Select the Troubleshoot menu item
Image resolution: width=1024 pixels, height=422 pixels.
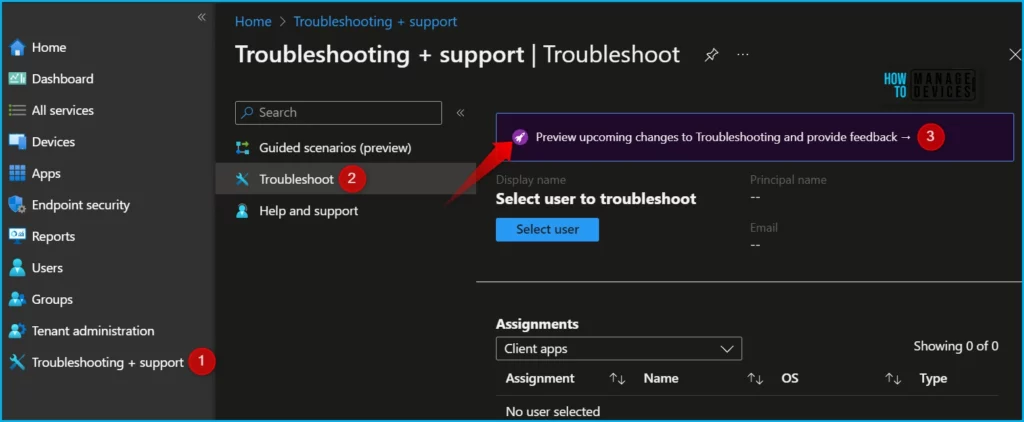(345, 179)
